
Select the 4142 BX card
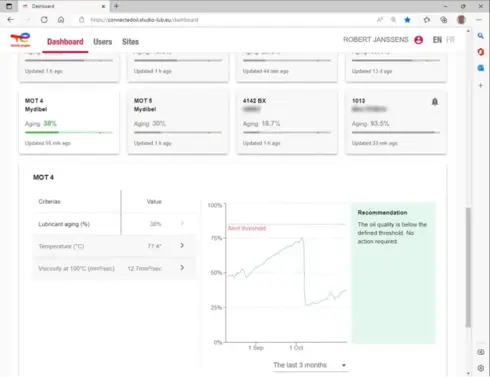[x=287, y=122]
